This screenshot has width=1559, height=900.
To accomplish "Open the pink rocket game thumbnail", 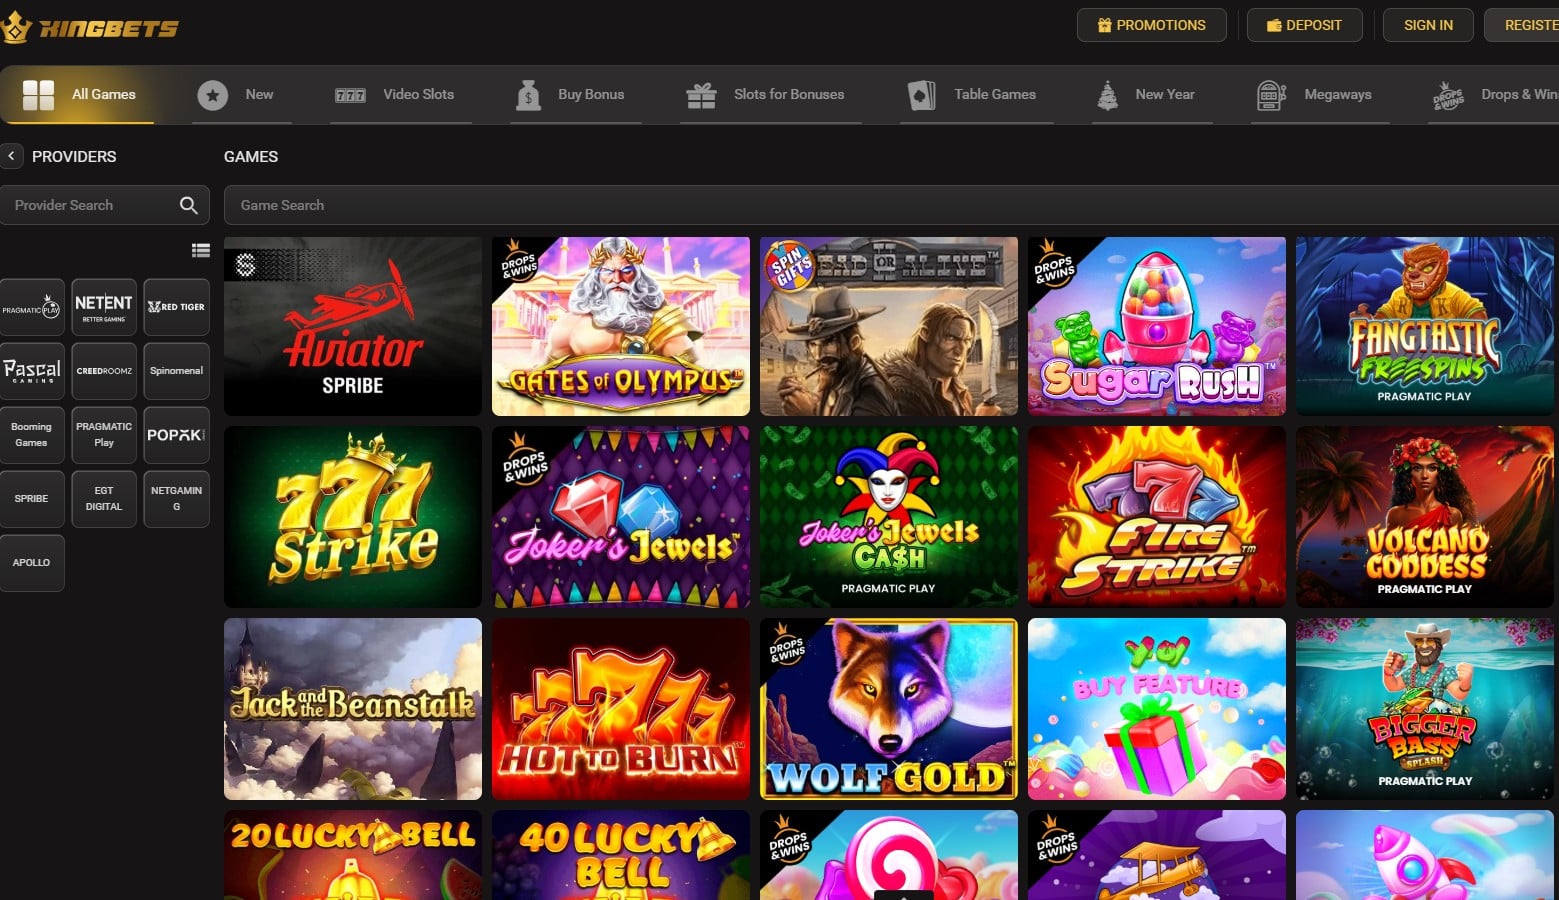I will click(x=1425, y=855).
